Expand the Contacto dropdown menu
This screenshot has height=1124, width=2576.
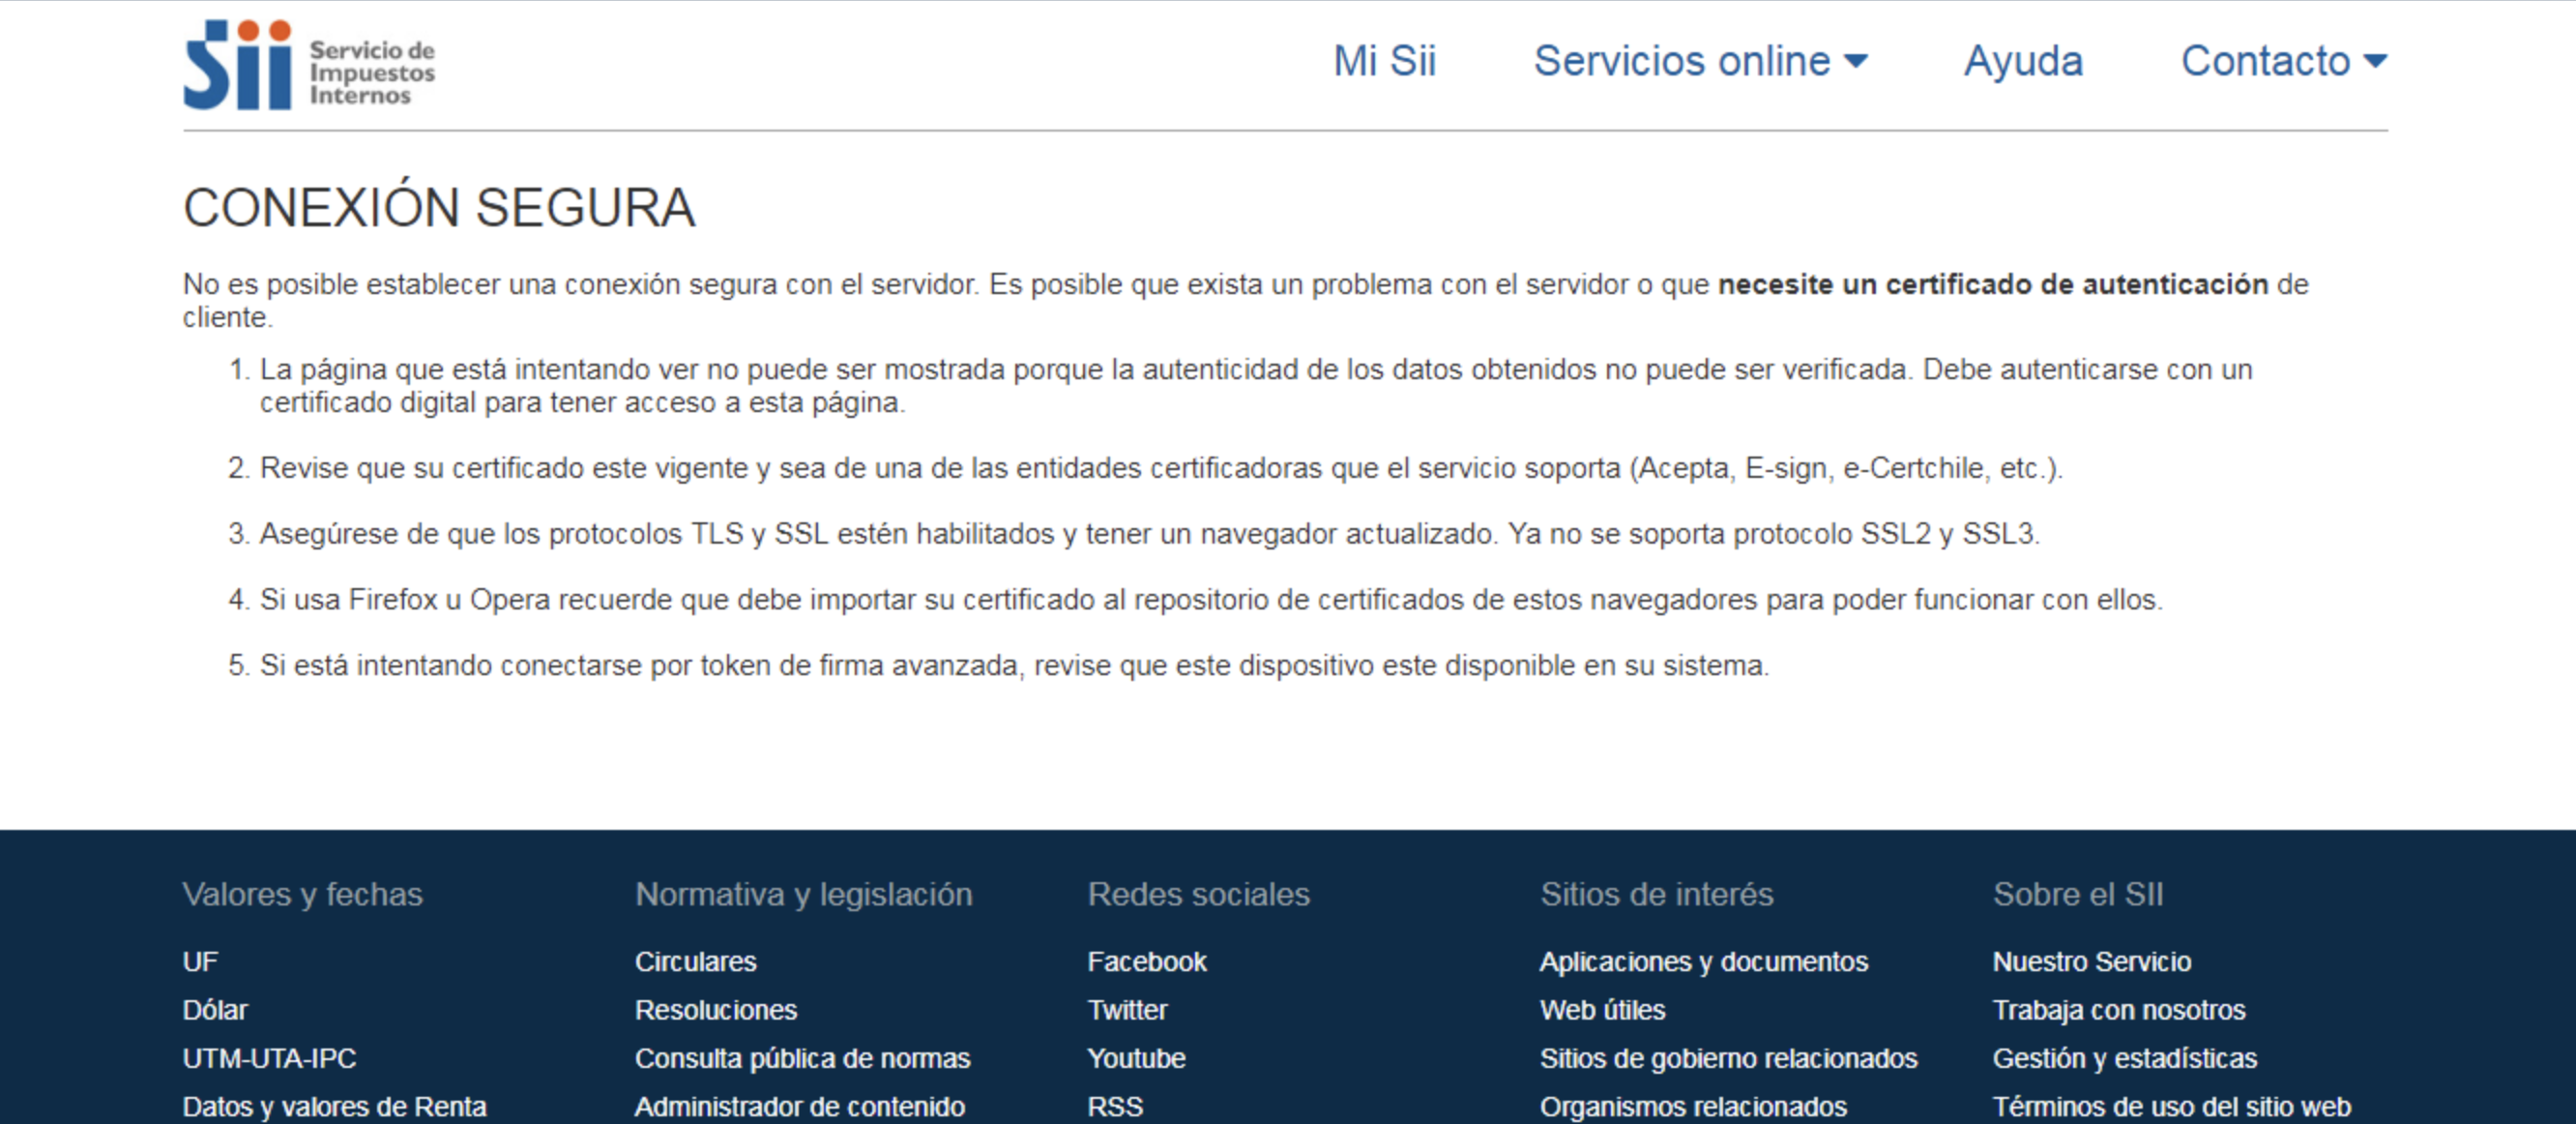click(2283, 61)
